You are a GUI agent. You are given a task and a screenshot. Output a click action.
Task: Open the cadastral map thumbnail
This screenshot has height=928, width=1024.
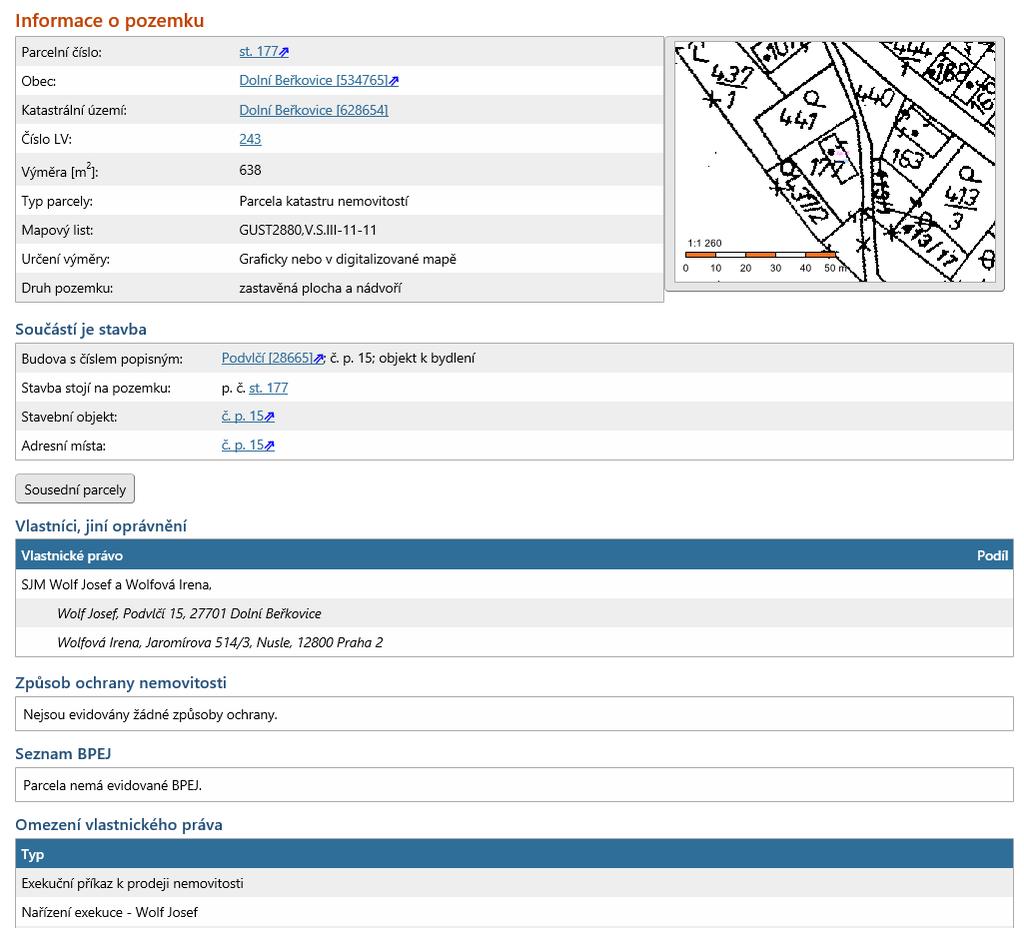[834, 162]
